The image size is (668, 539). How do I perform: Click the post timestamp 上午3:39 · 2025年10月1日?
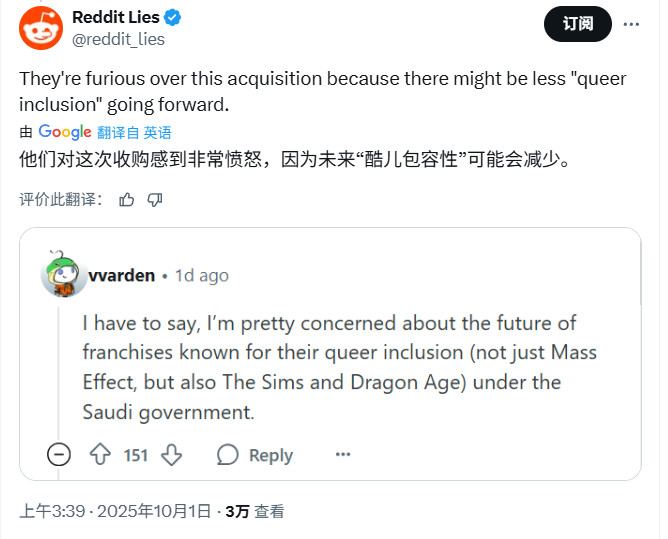[115, 511]
